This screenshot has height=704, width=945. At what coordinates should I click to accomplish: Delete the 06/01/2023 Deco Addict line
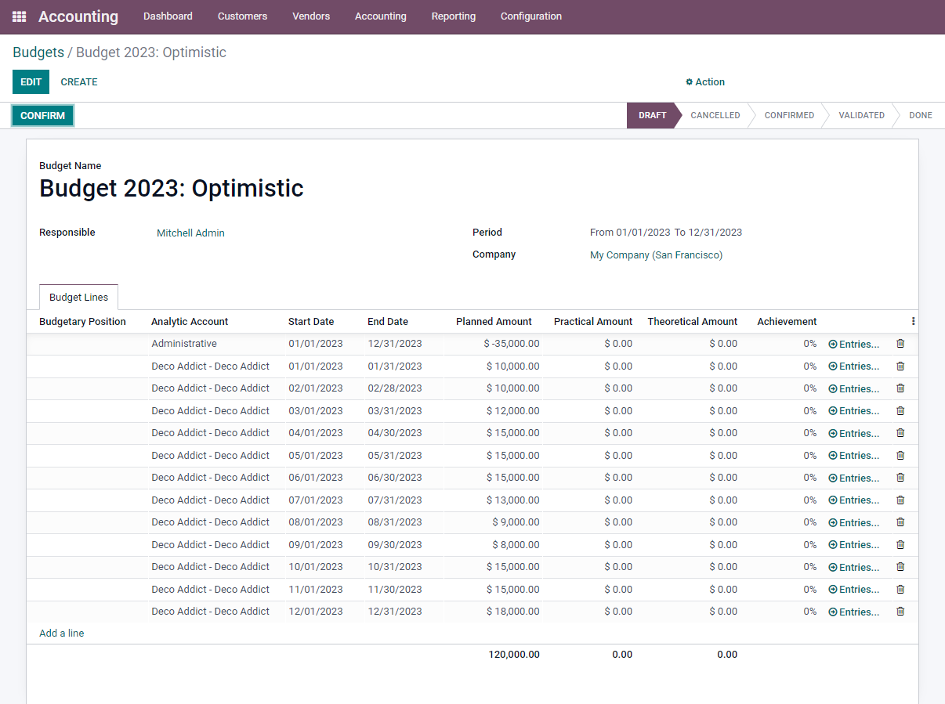tap(900, 477)
